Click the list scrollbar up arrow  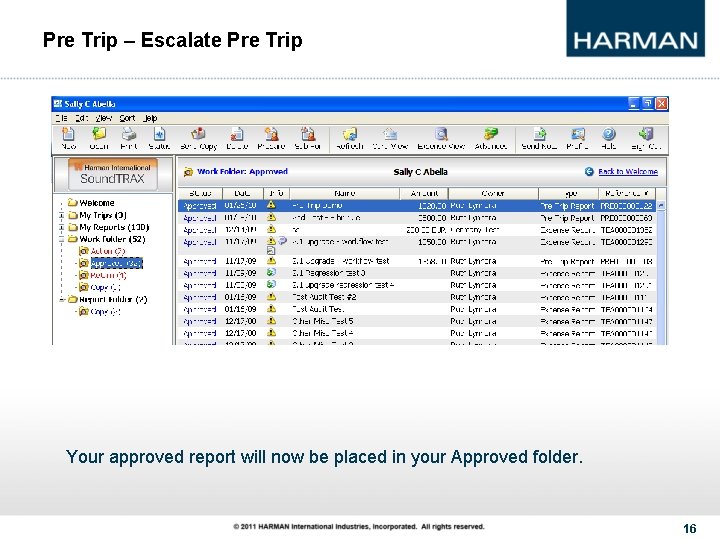click(x=661, y=206)
